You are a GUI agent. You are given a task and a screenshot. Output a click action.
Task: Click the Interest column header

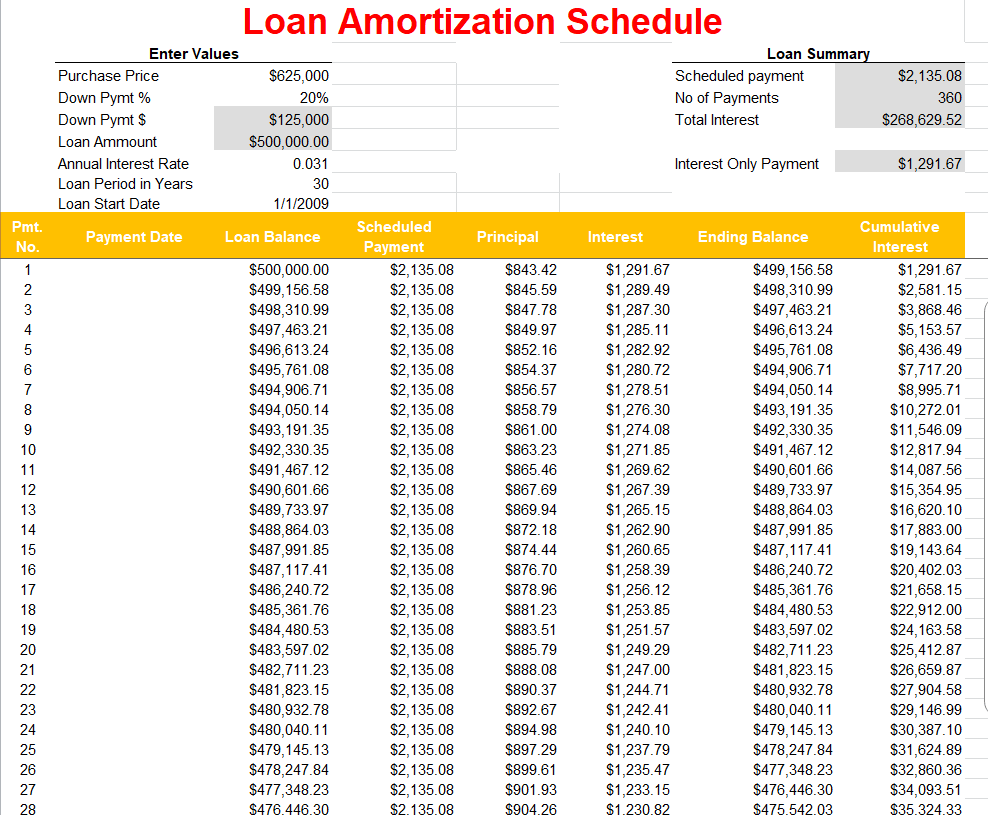pos(615,237)
